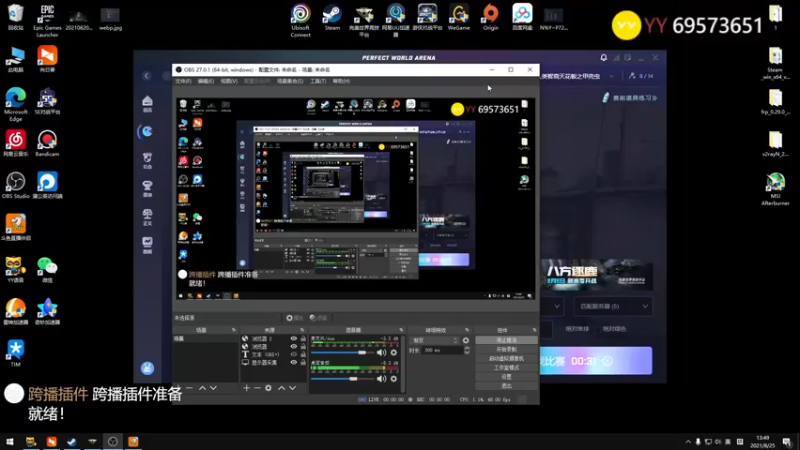800x450 pixels.
Task: Toggle lock on 文本 (GDI+) source
Action: 303,355
